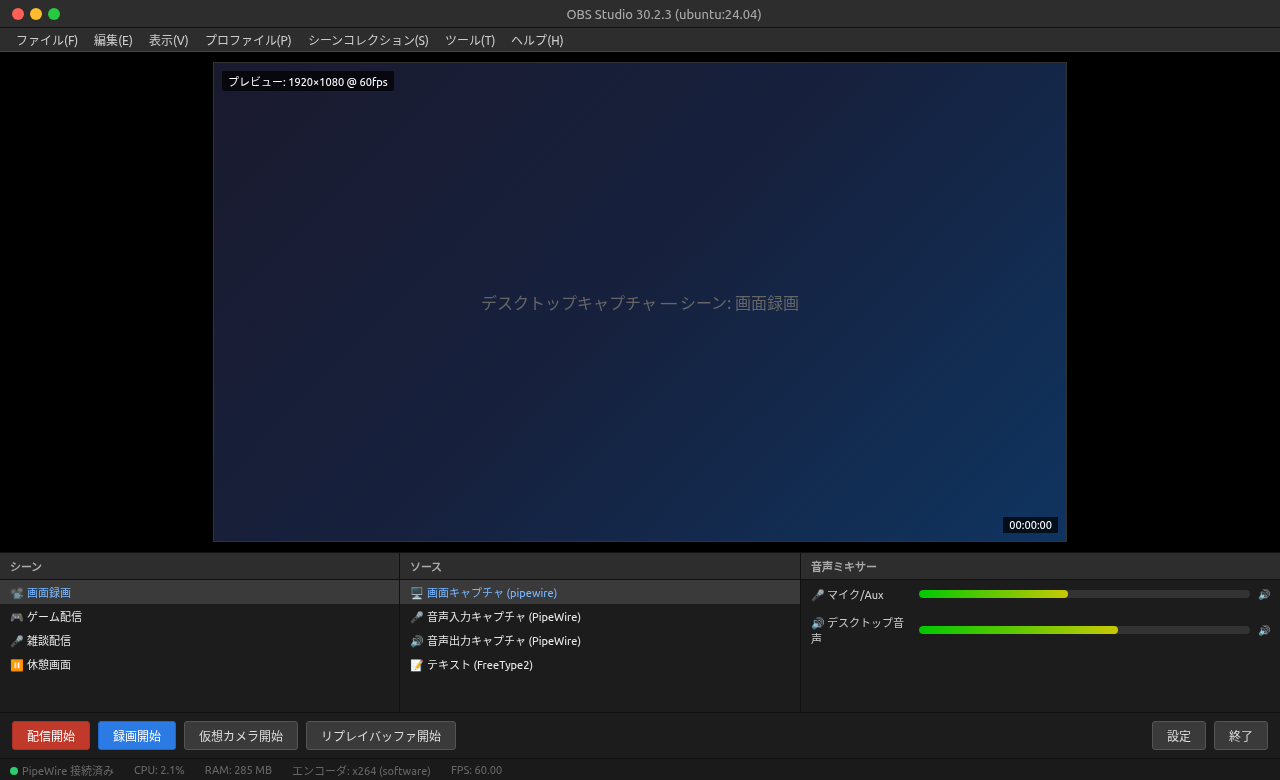Click the 00:00:00 timer in preview

pyautogui.click(x=1030, y=525)
